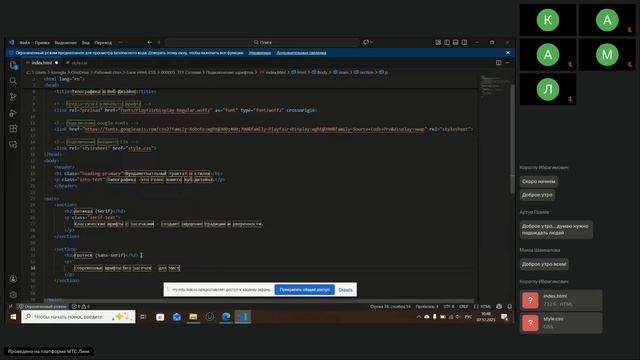Click Скрыть on the screen sharing bar

pyautogui.click(x=346, y=290)
